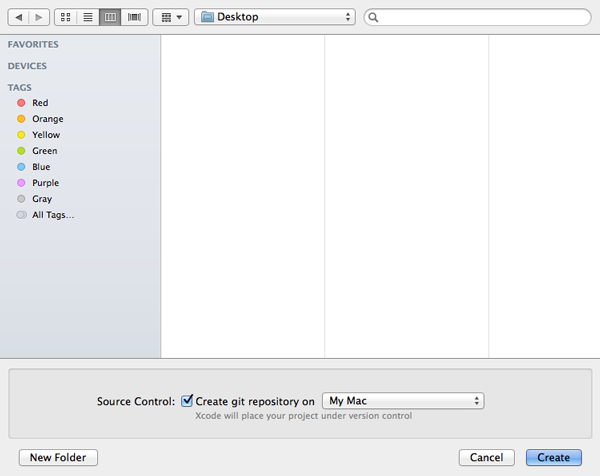Toggle Create git repository checkbox

click(x=187, y=401)
